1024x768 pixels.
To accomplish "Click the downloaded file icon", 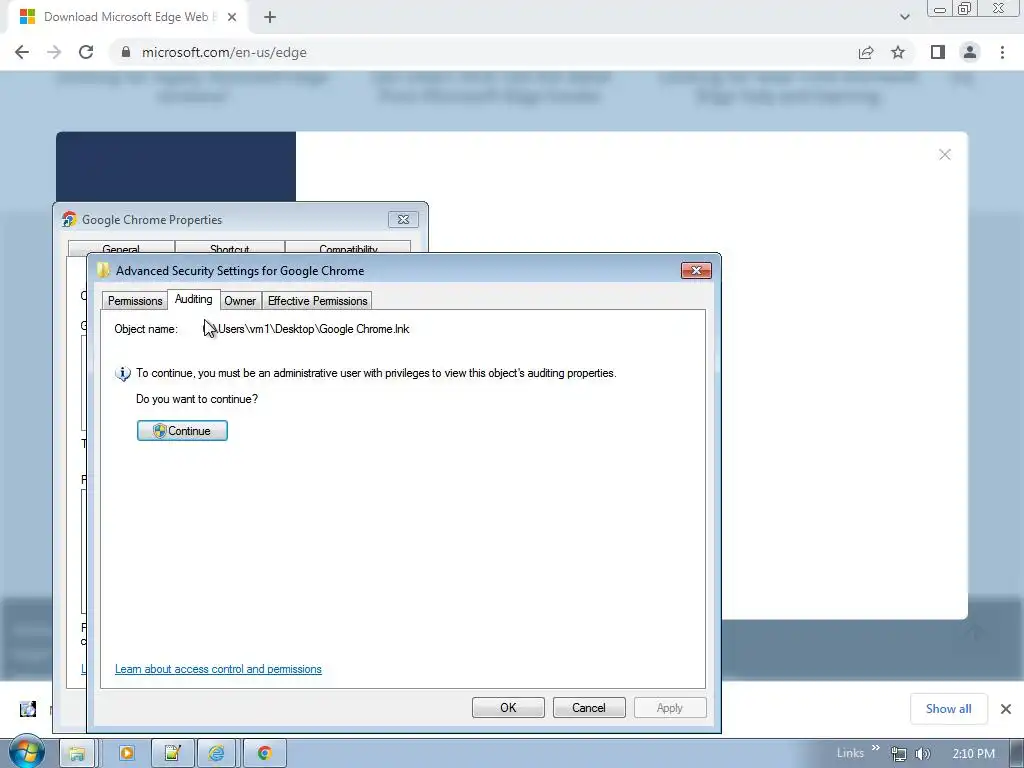I will coord(27,709).
